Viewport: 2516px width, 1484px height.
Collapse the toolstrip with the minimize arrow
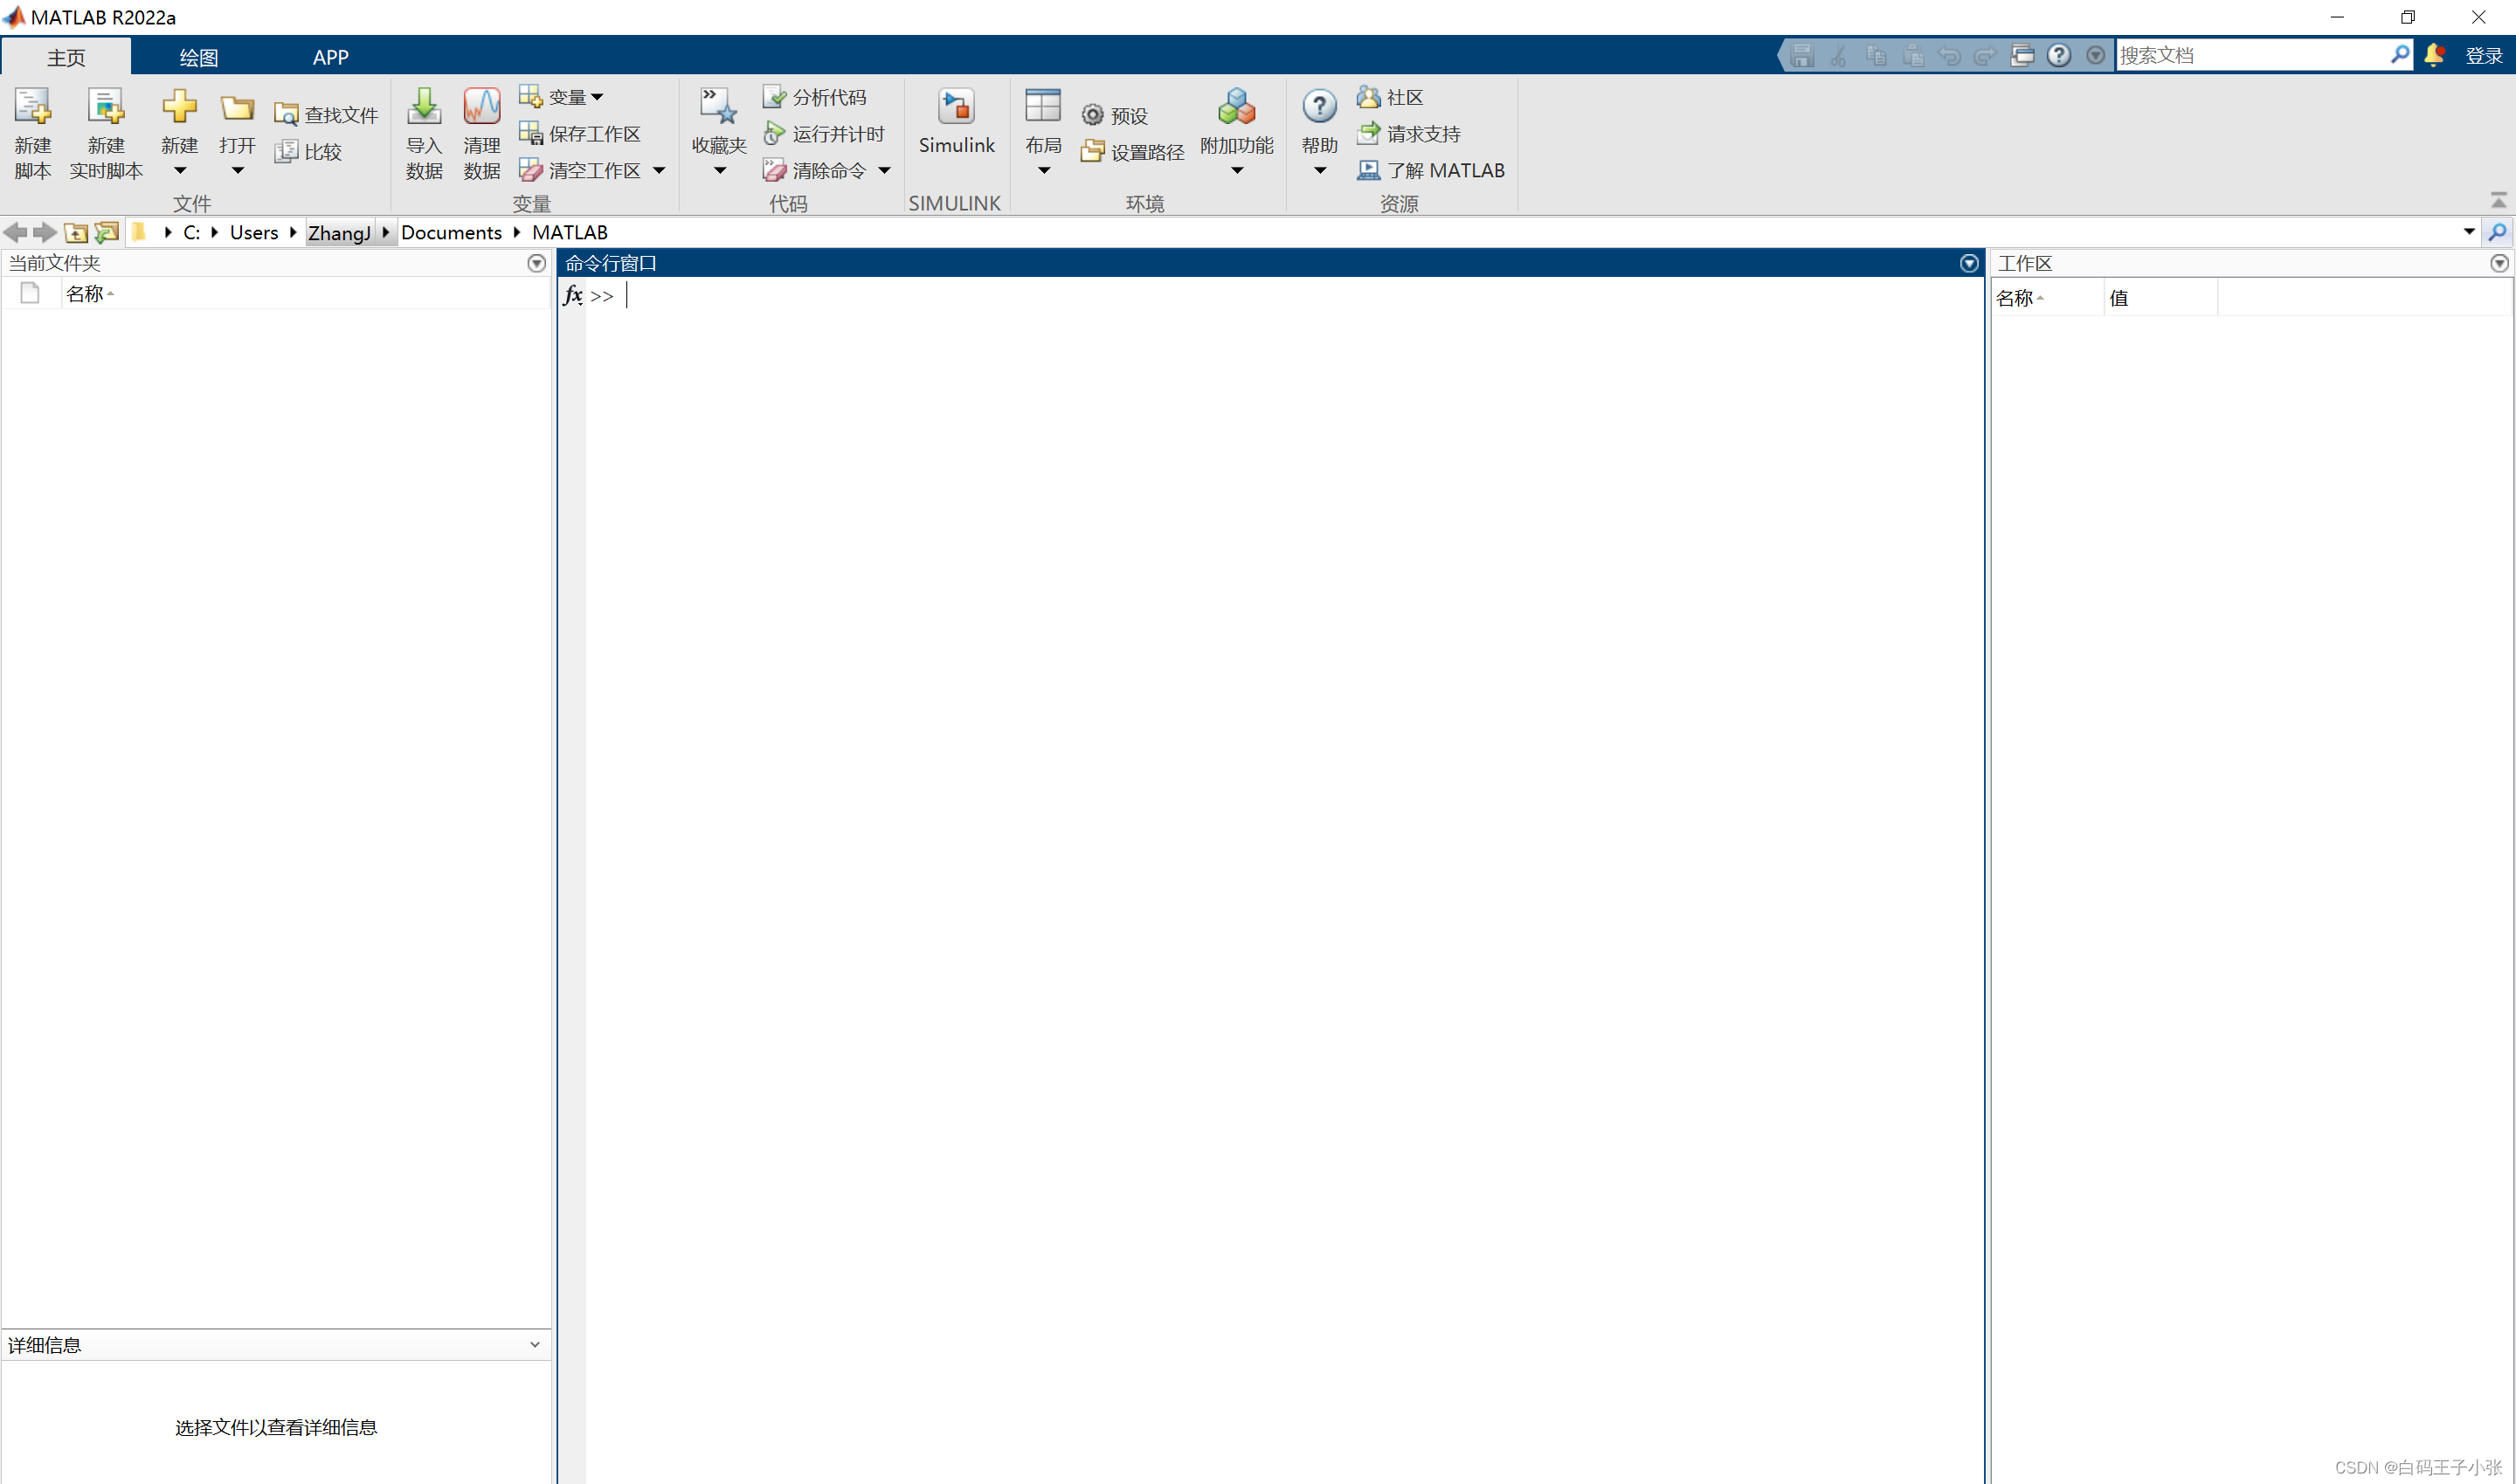pyautogui.click(x=2498, y=200)
